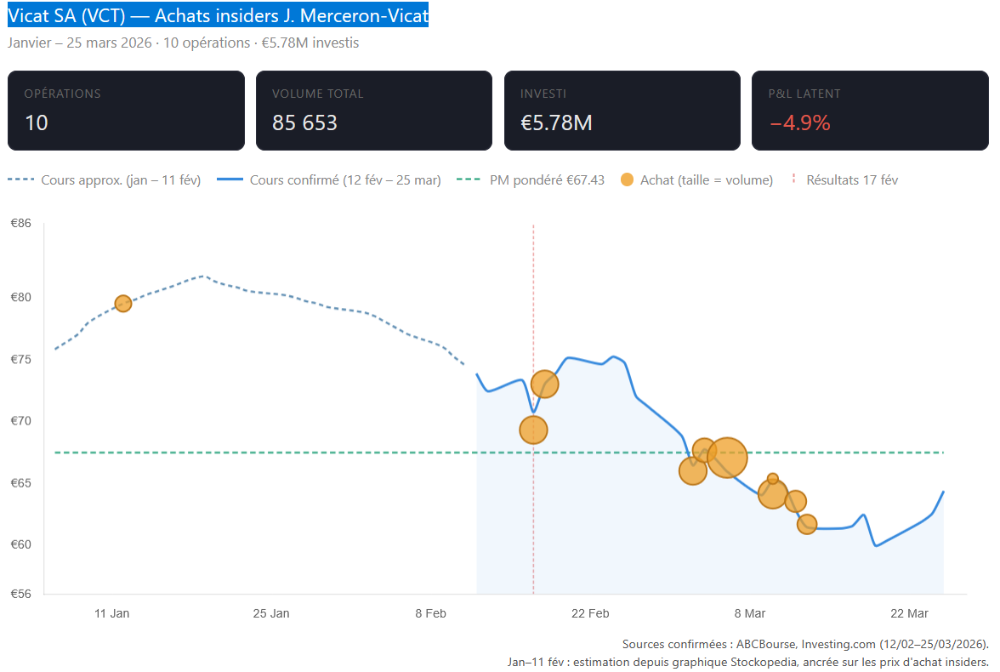Select the Investi €5.78M card
This screenshot has height=672, width=1000.
622,110
